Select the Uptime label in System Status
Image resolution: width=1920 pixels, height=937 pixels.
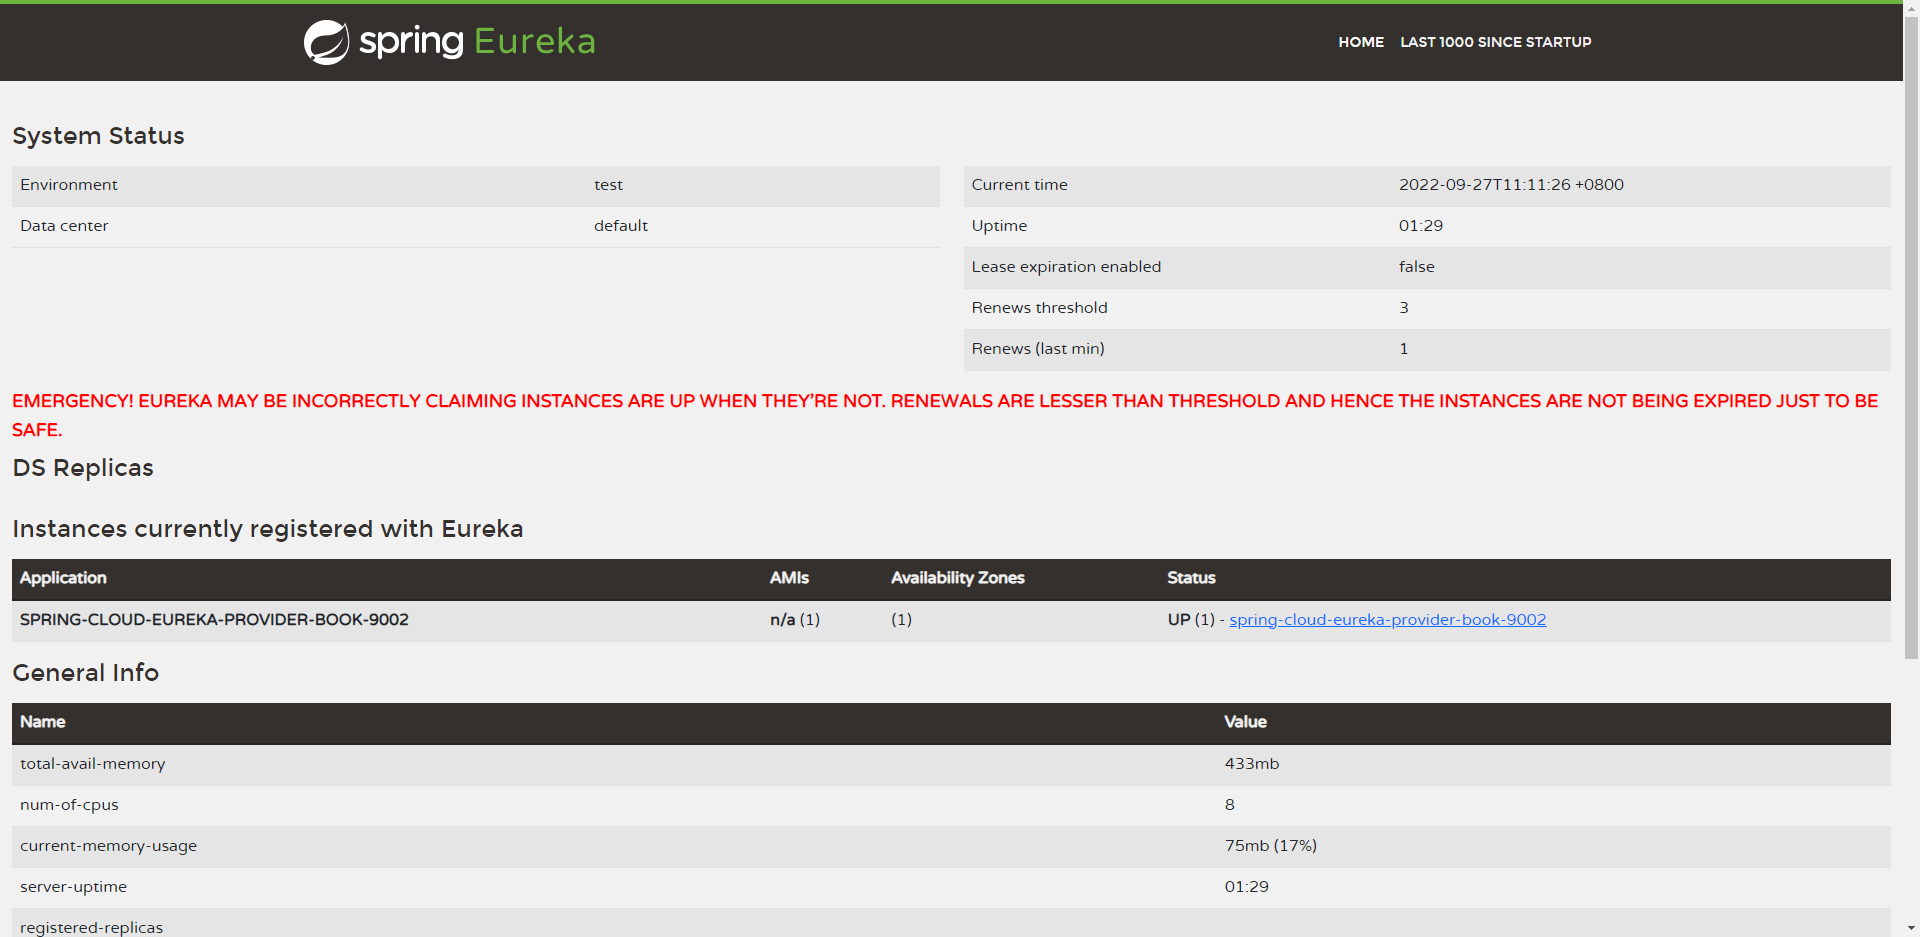999,226
